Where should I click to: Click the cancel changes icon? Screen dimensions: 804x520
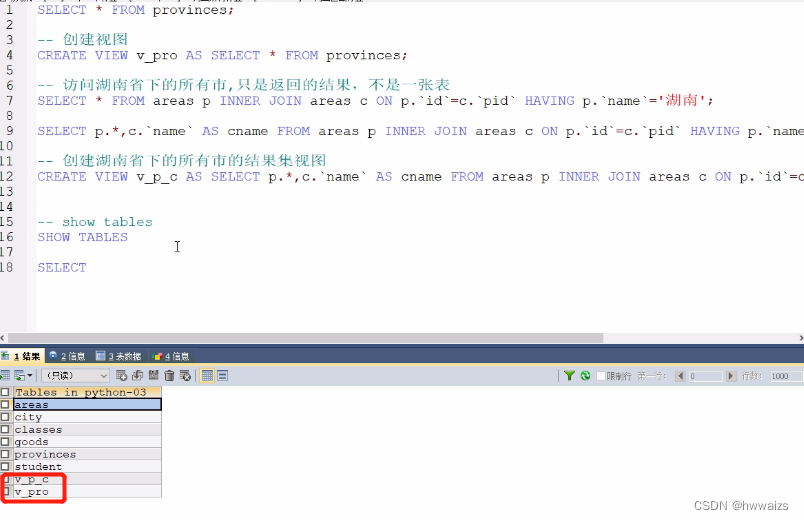tap(185, 376)
